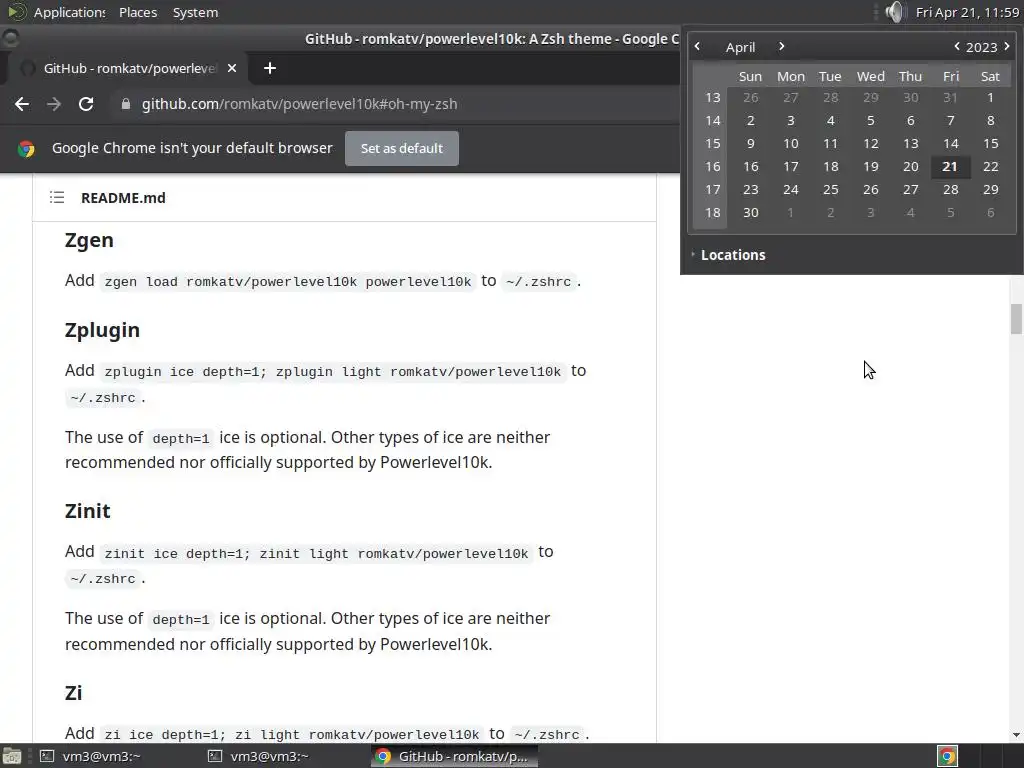Click week number 16 in calendar
Screen dimensions: 1024x768
[712, 167]
